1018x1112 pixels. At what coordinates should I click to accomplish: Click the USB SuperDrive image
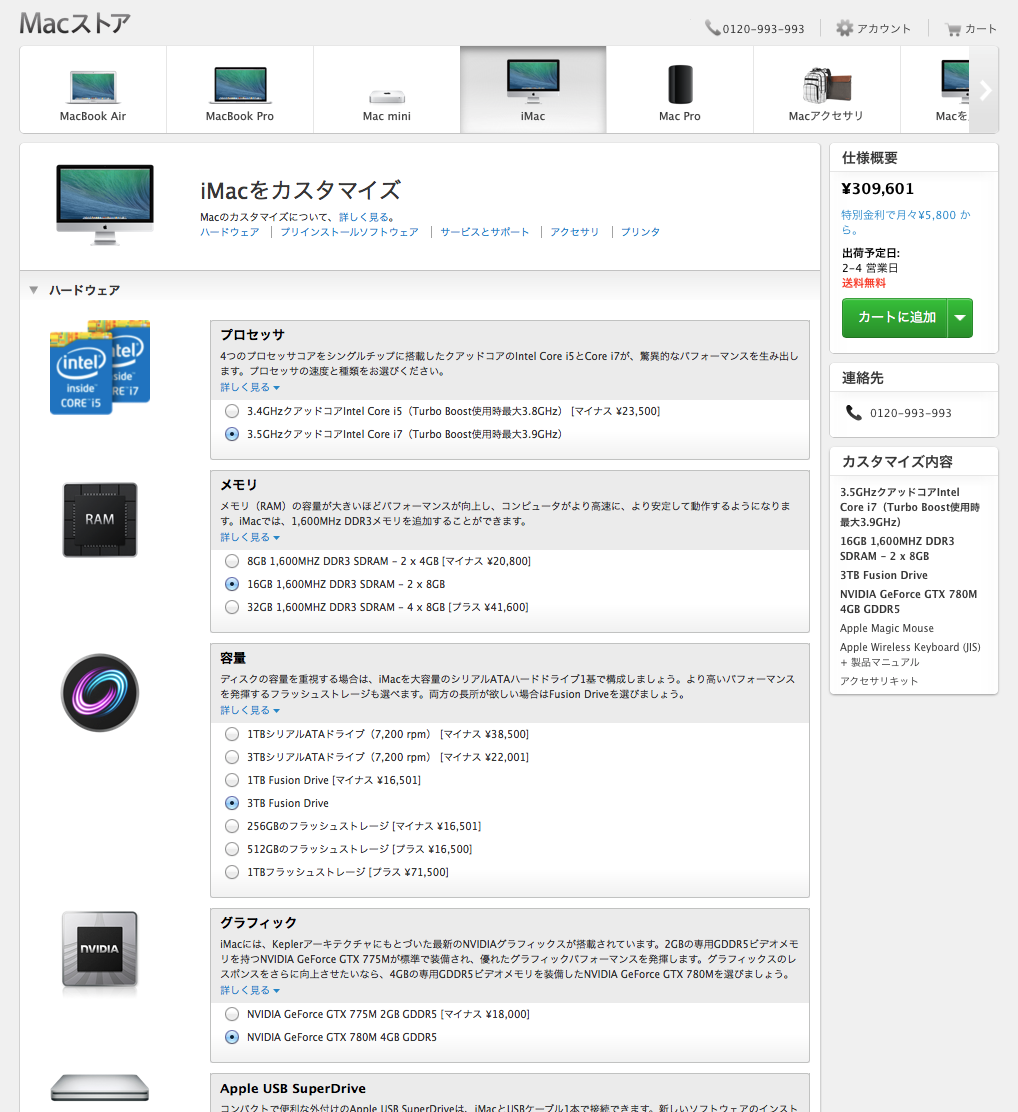click(x=100, y=1088)
